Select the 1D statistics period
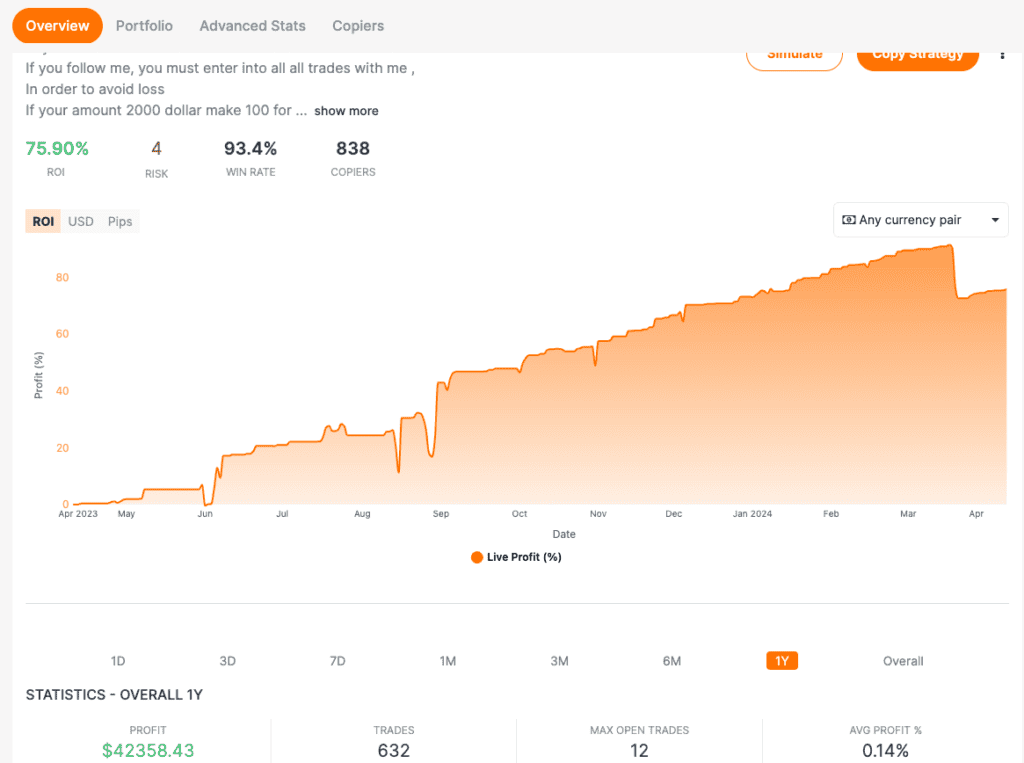Image resolution: width=1024 pixels, height=763 pixels. 118,661
